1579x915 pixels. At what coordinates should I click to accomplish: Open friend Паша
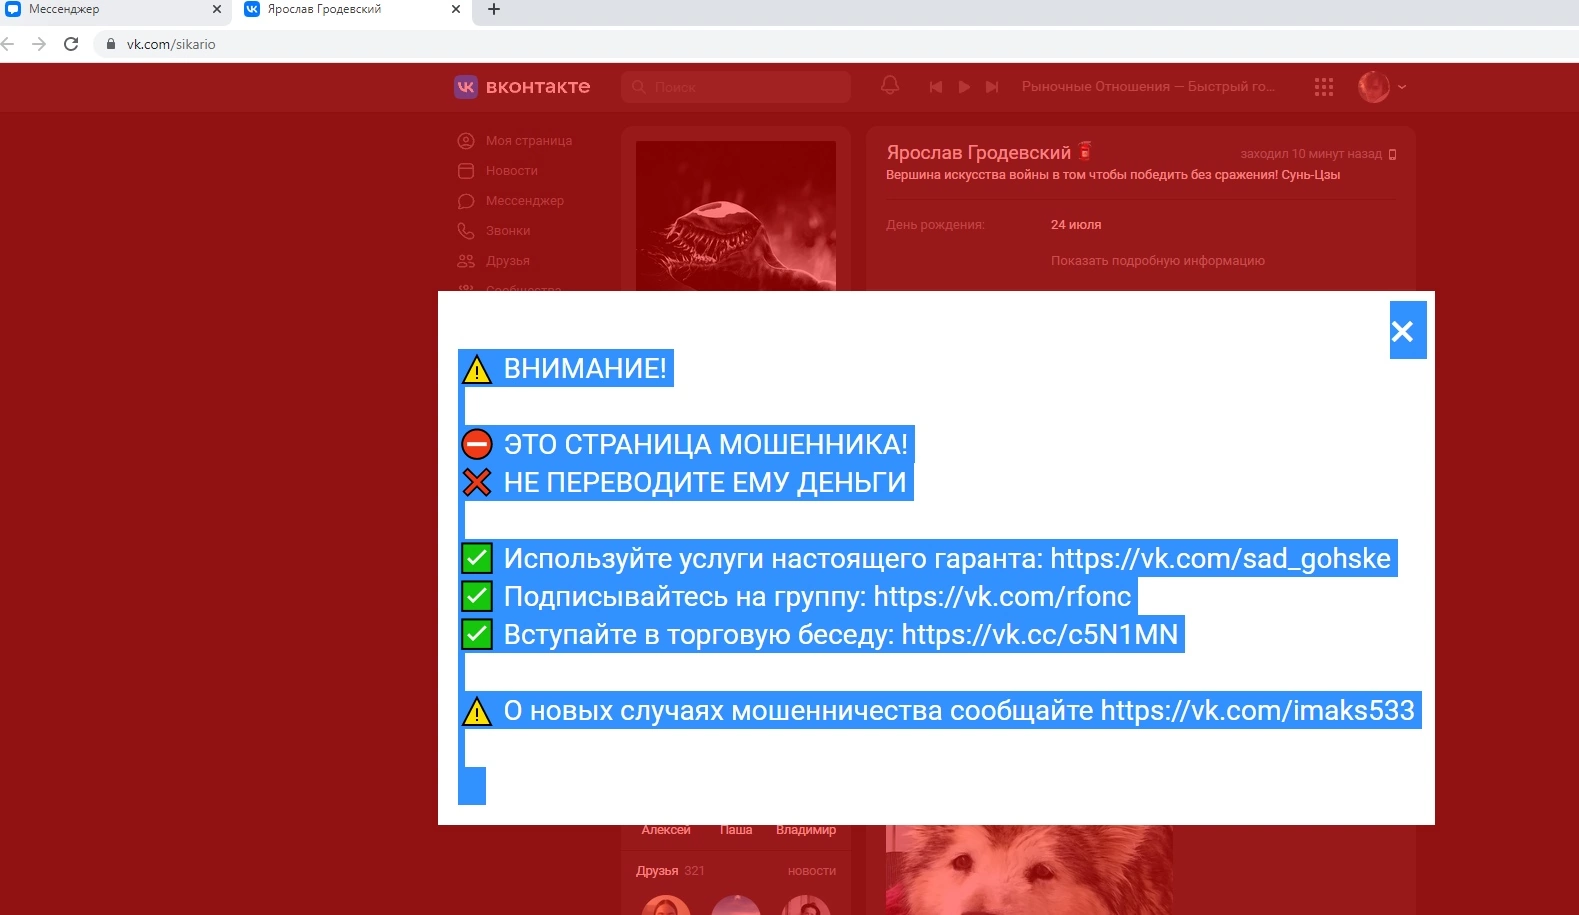coord(736,831)
